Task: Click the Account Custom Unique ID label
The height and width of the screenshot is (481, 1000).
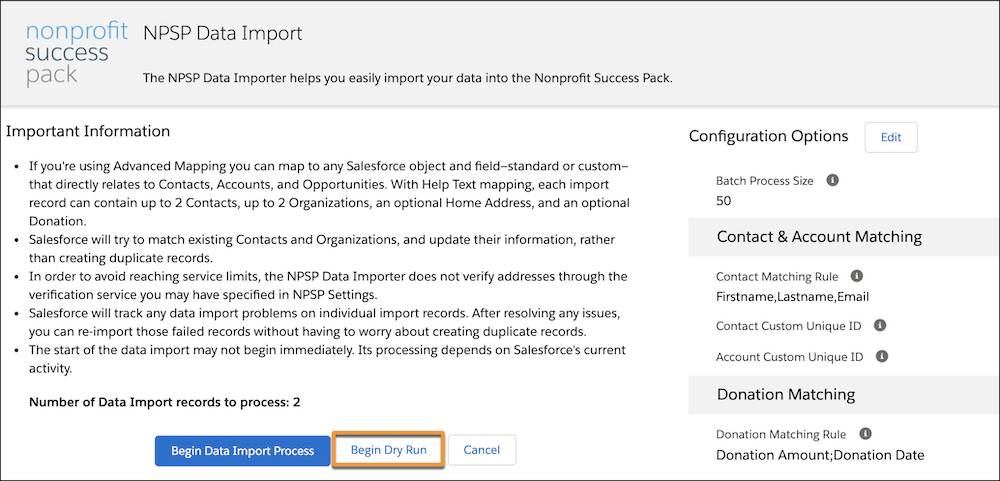Action: point(790,357)
